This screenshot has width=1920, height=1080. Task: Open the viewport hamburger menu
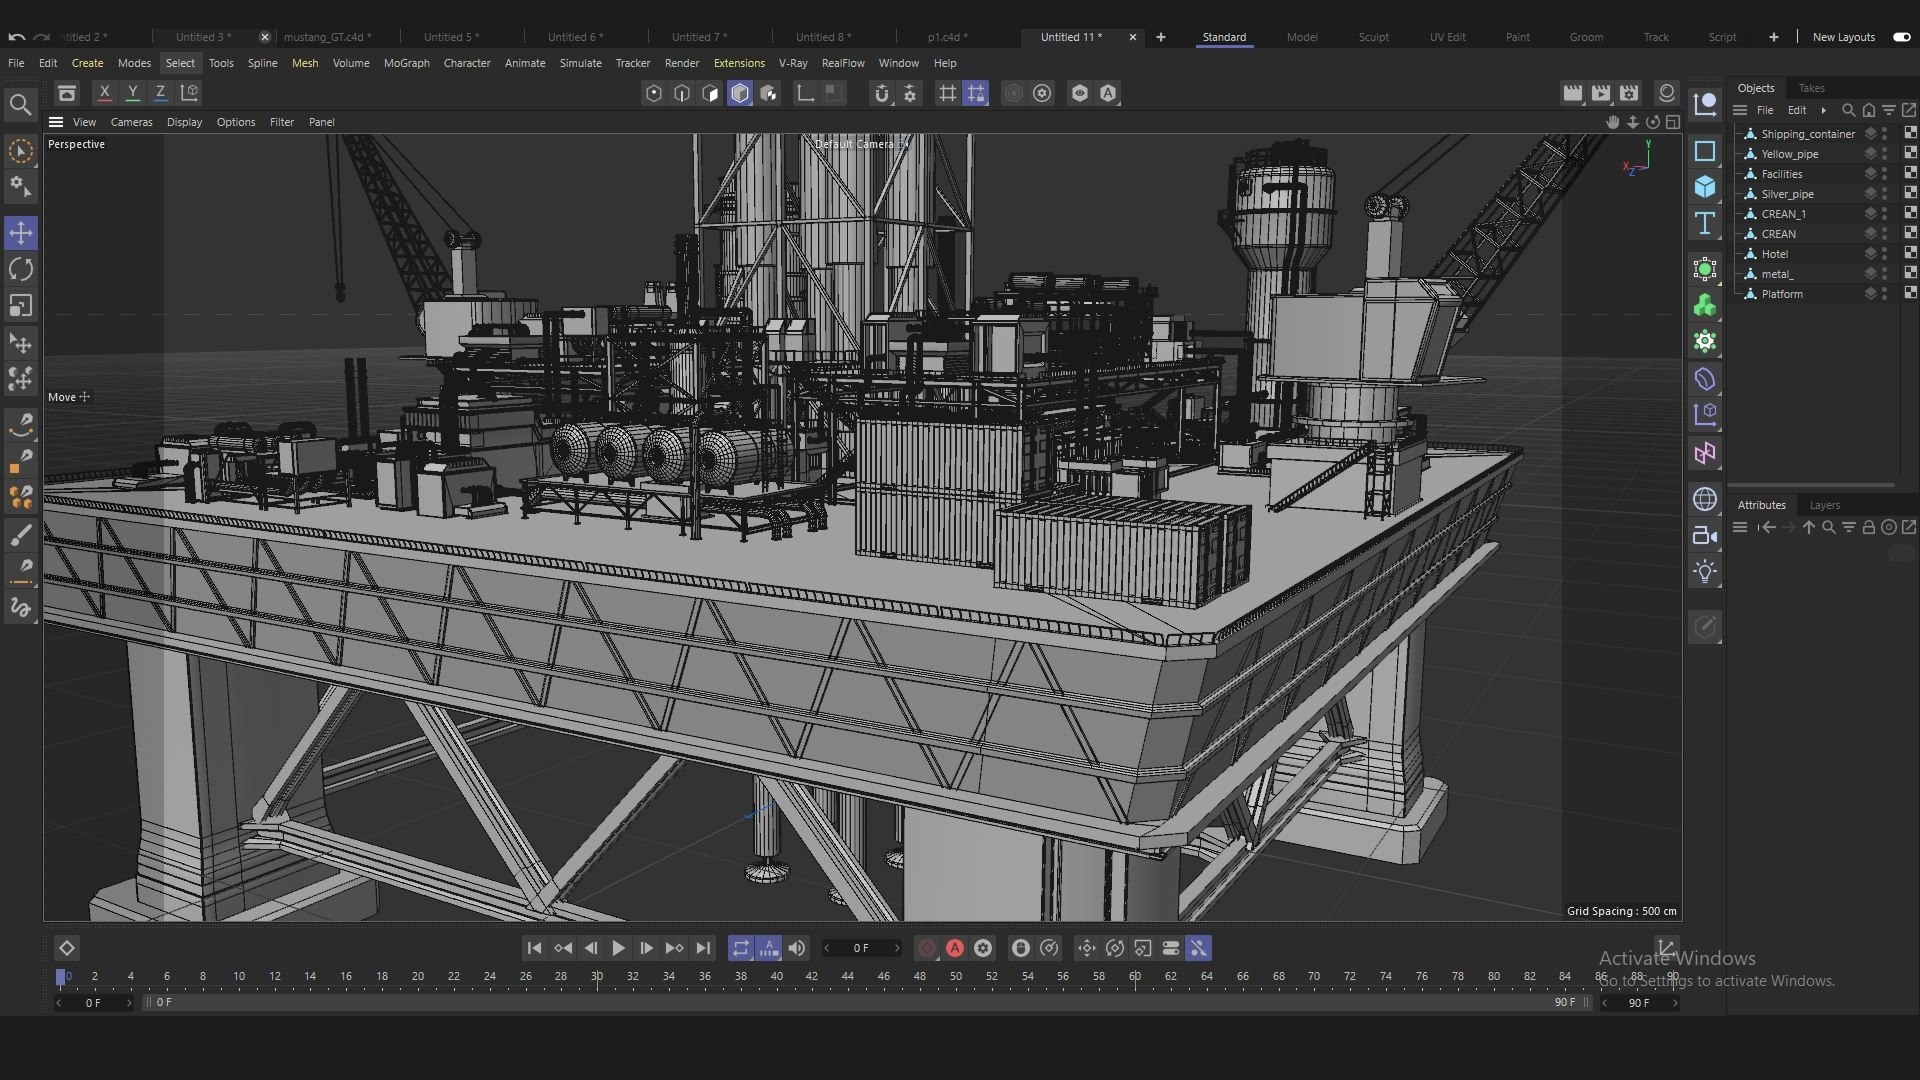click(56, 122)
